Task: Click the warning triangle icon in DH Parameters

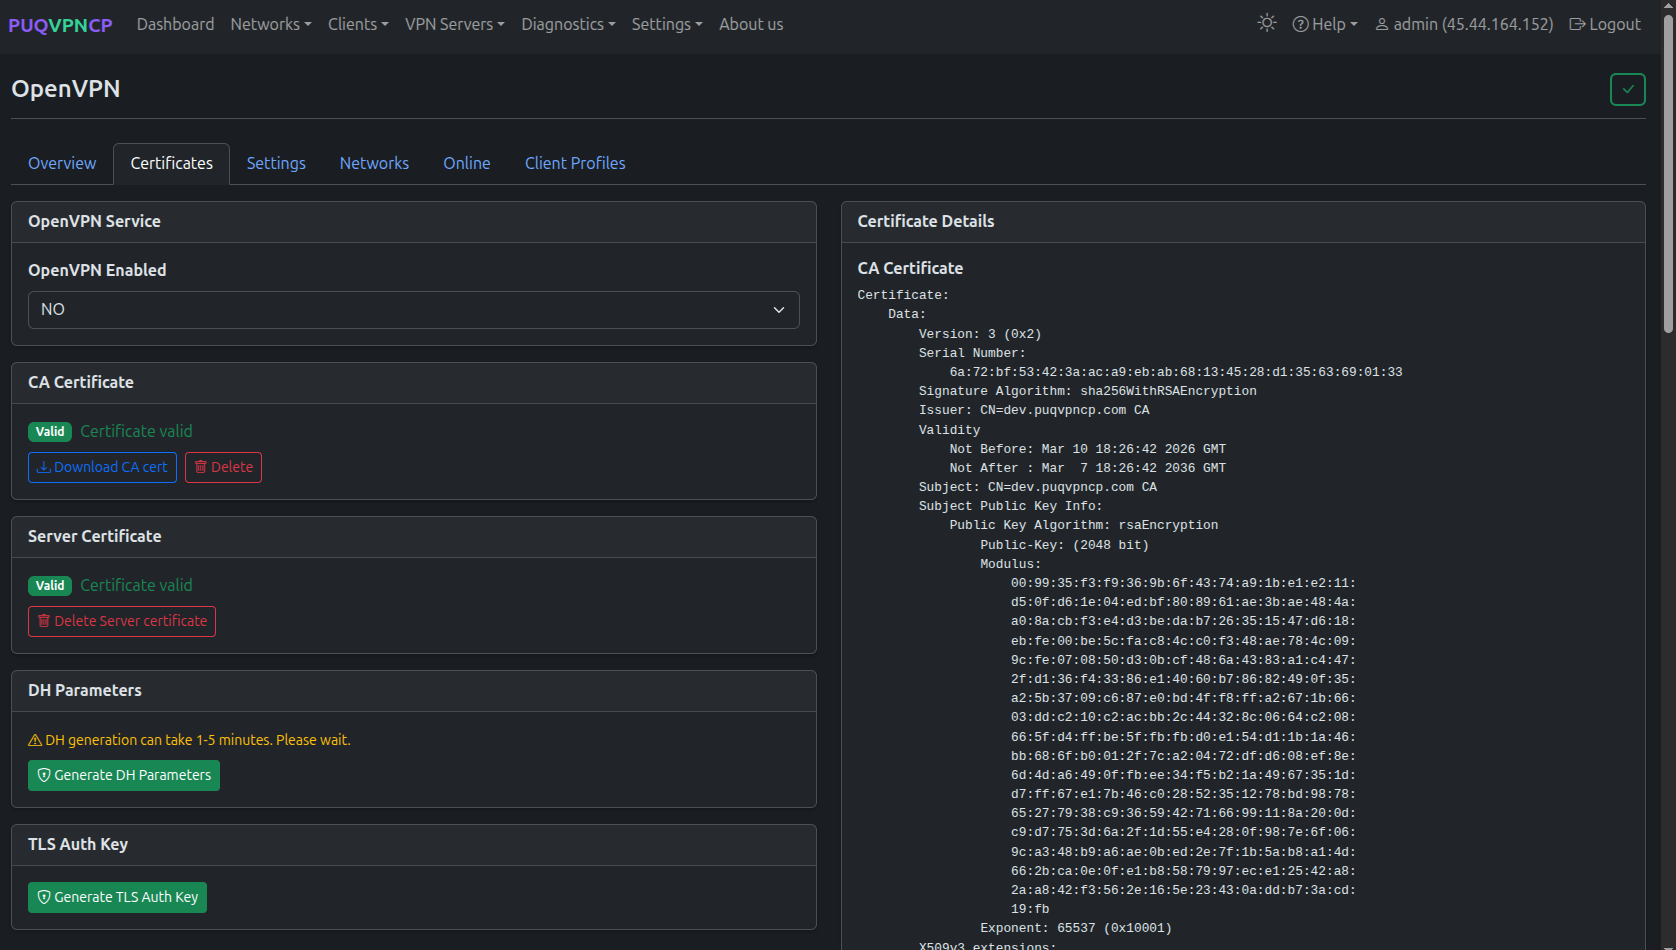Action: [x=35, y=740]
